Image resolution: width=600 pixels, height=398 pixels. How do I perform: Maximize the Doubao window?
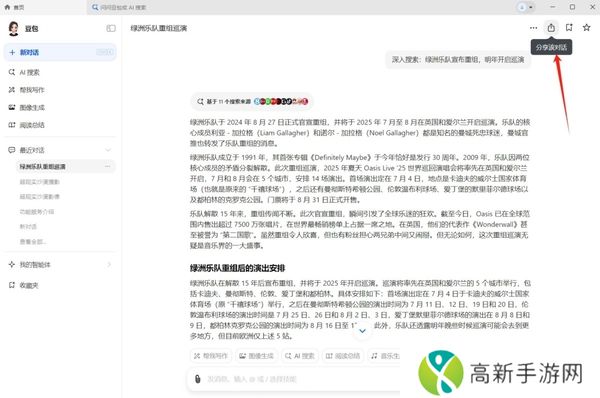click(572, 7)
